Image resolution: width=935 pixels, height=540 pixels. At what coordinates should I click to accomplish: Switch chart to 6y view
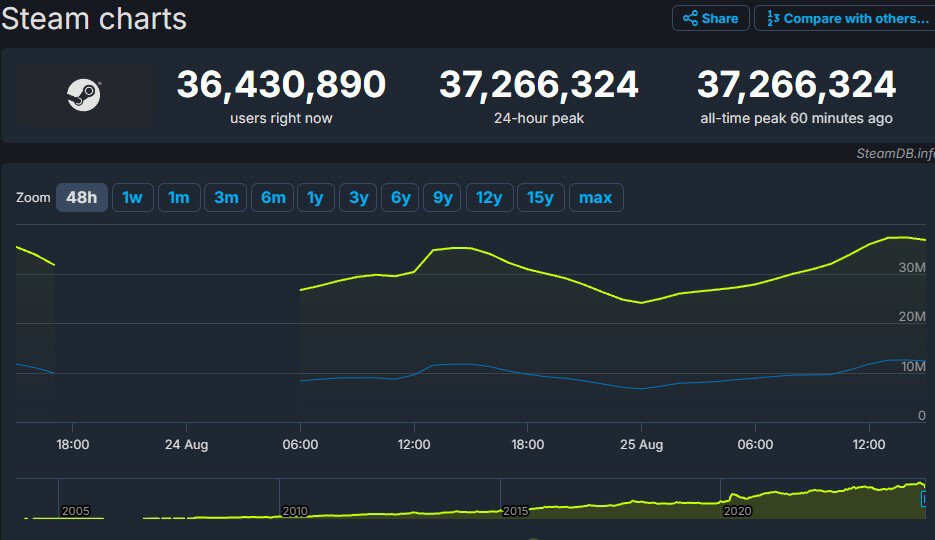pyautogui.click(x=401, y=197)
